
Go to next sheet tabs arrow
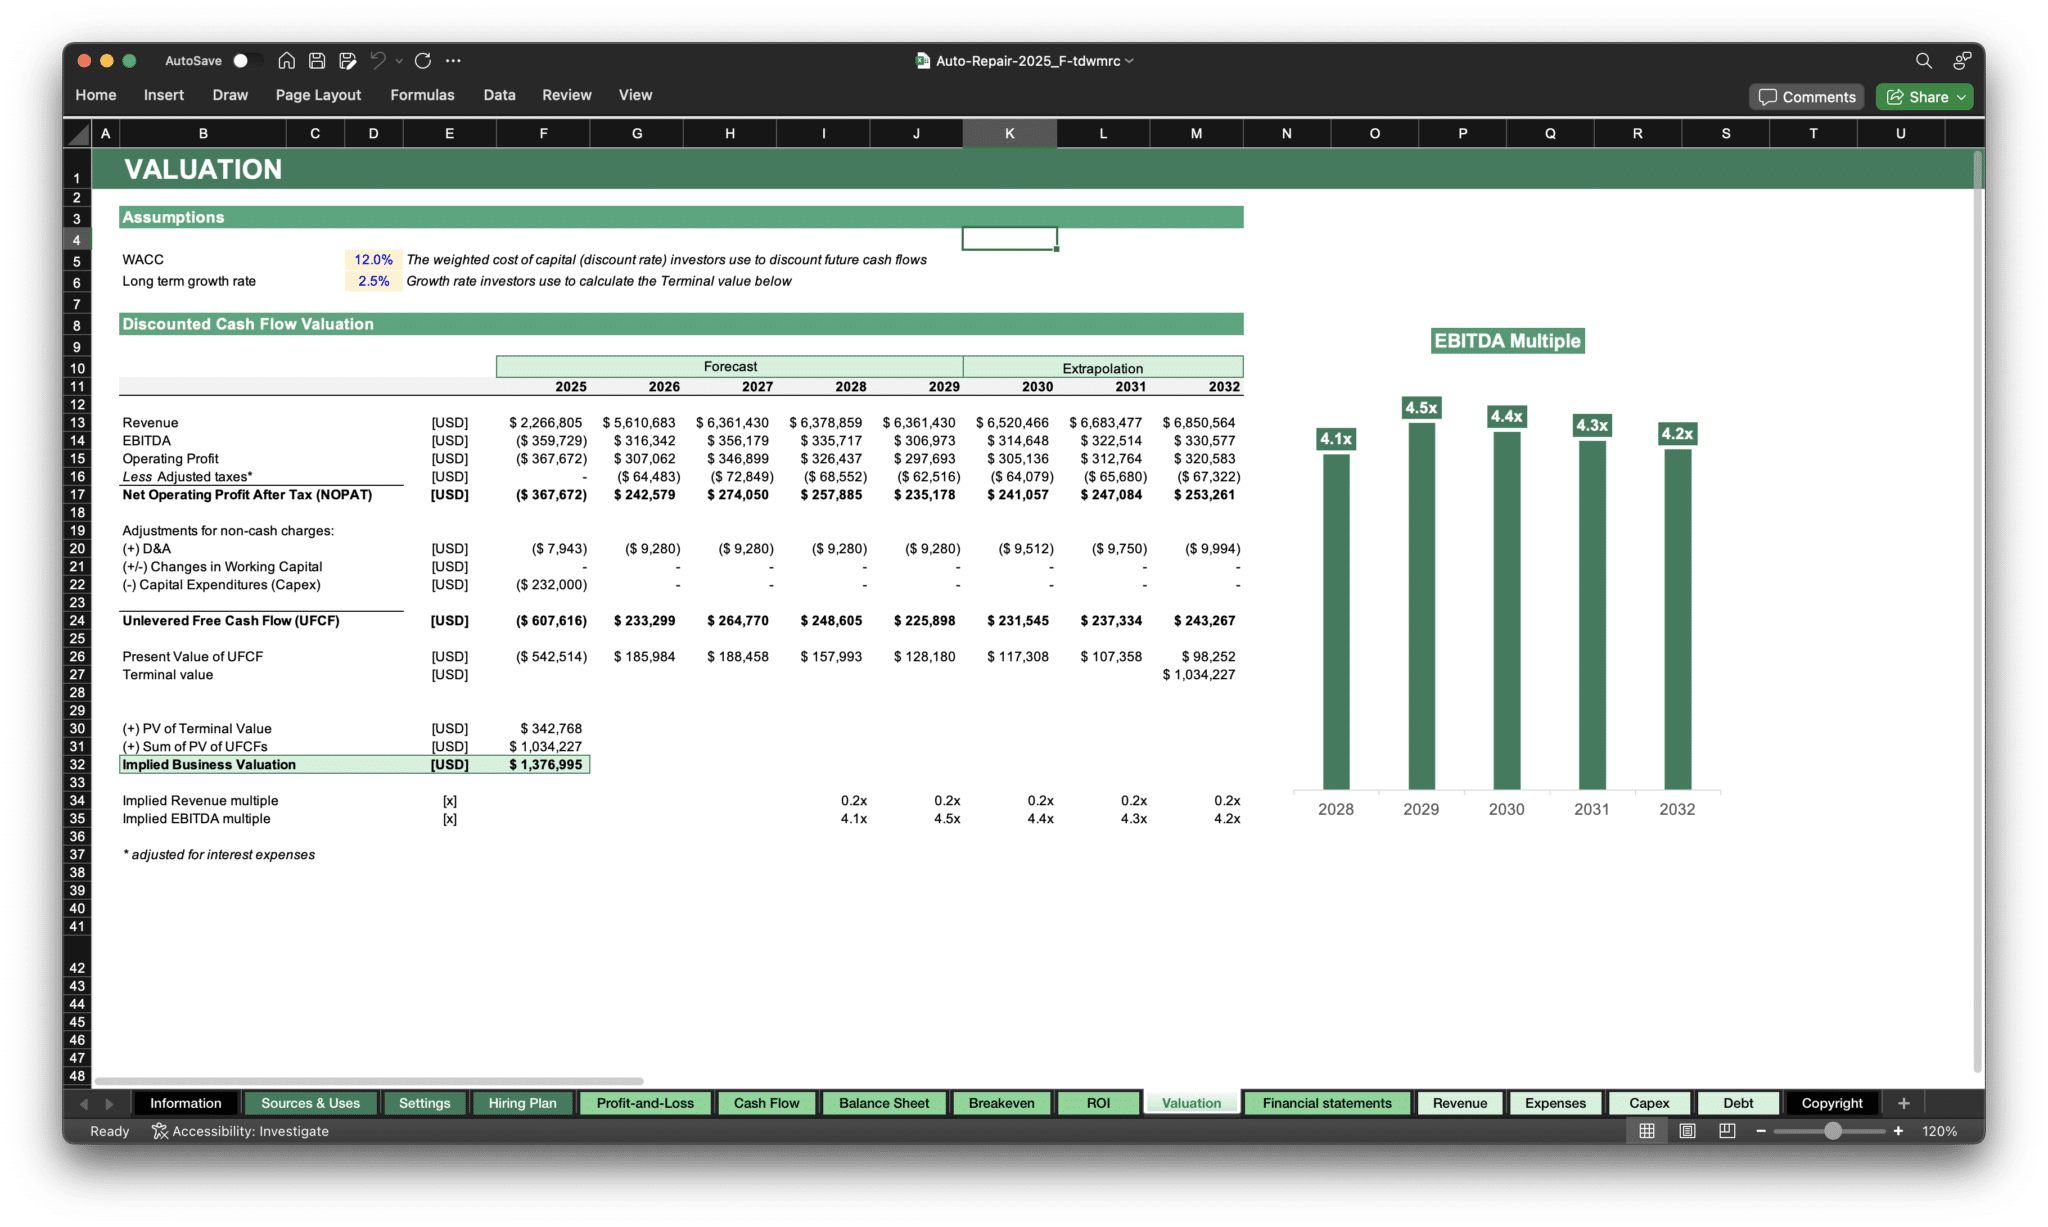click(109, 1103)
